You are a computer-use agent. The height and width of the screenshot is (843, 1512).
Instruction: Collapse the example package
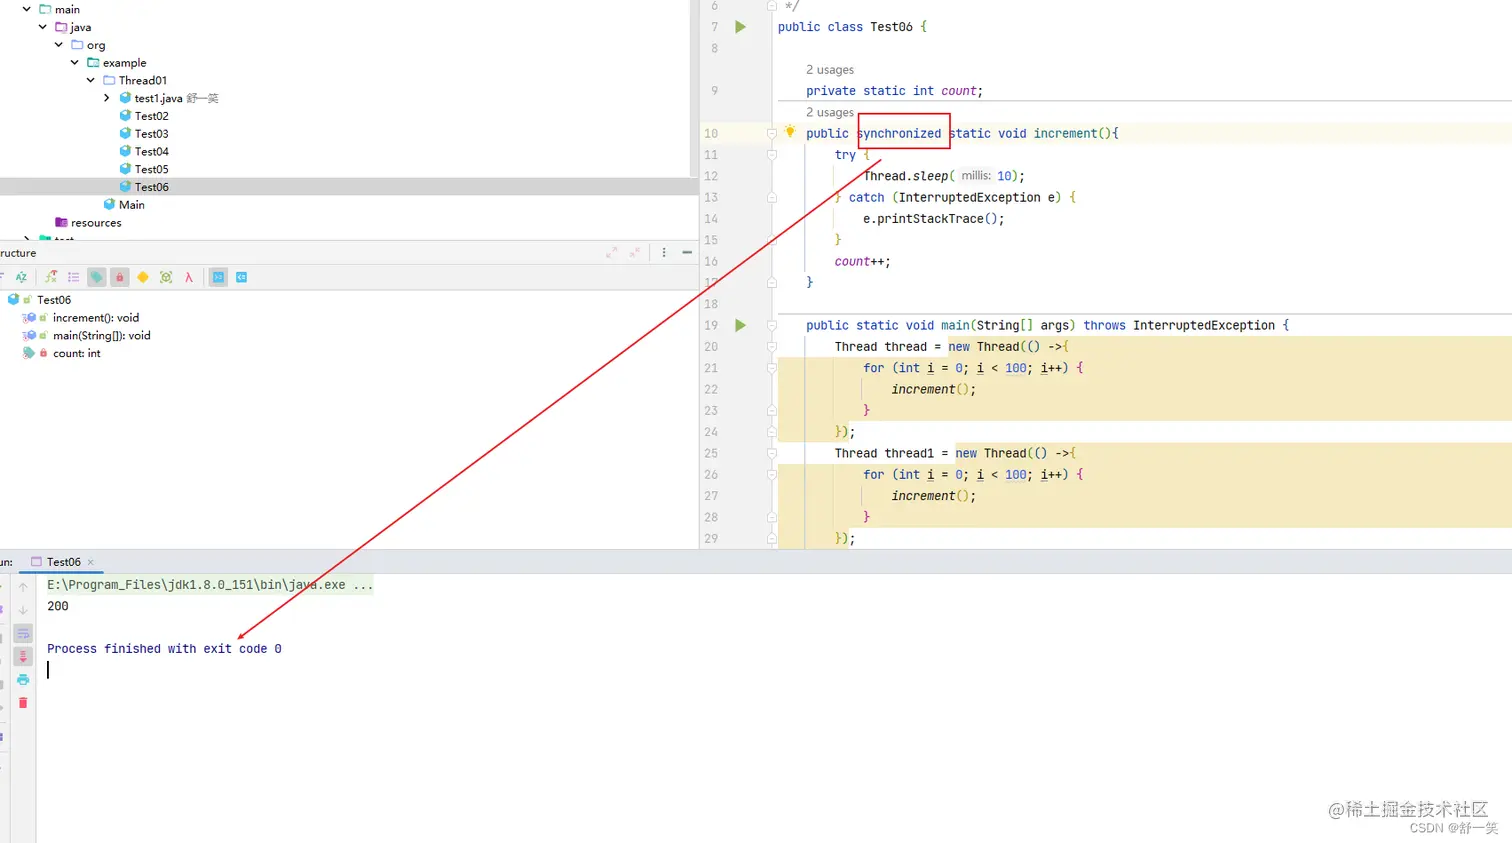click(x=75, y=63)
